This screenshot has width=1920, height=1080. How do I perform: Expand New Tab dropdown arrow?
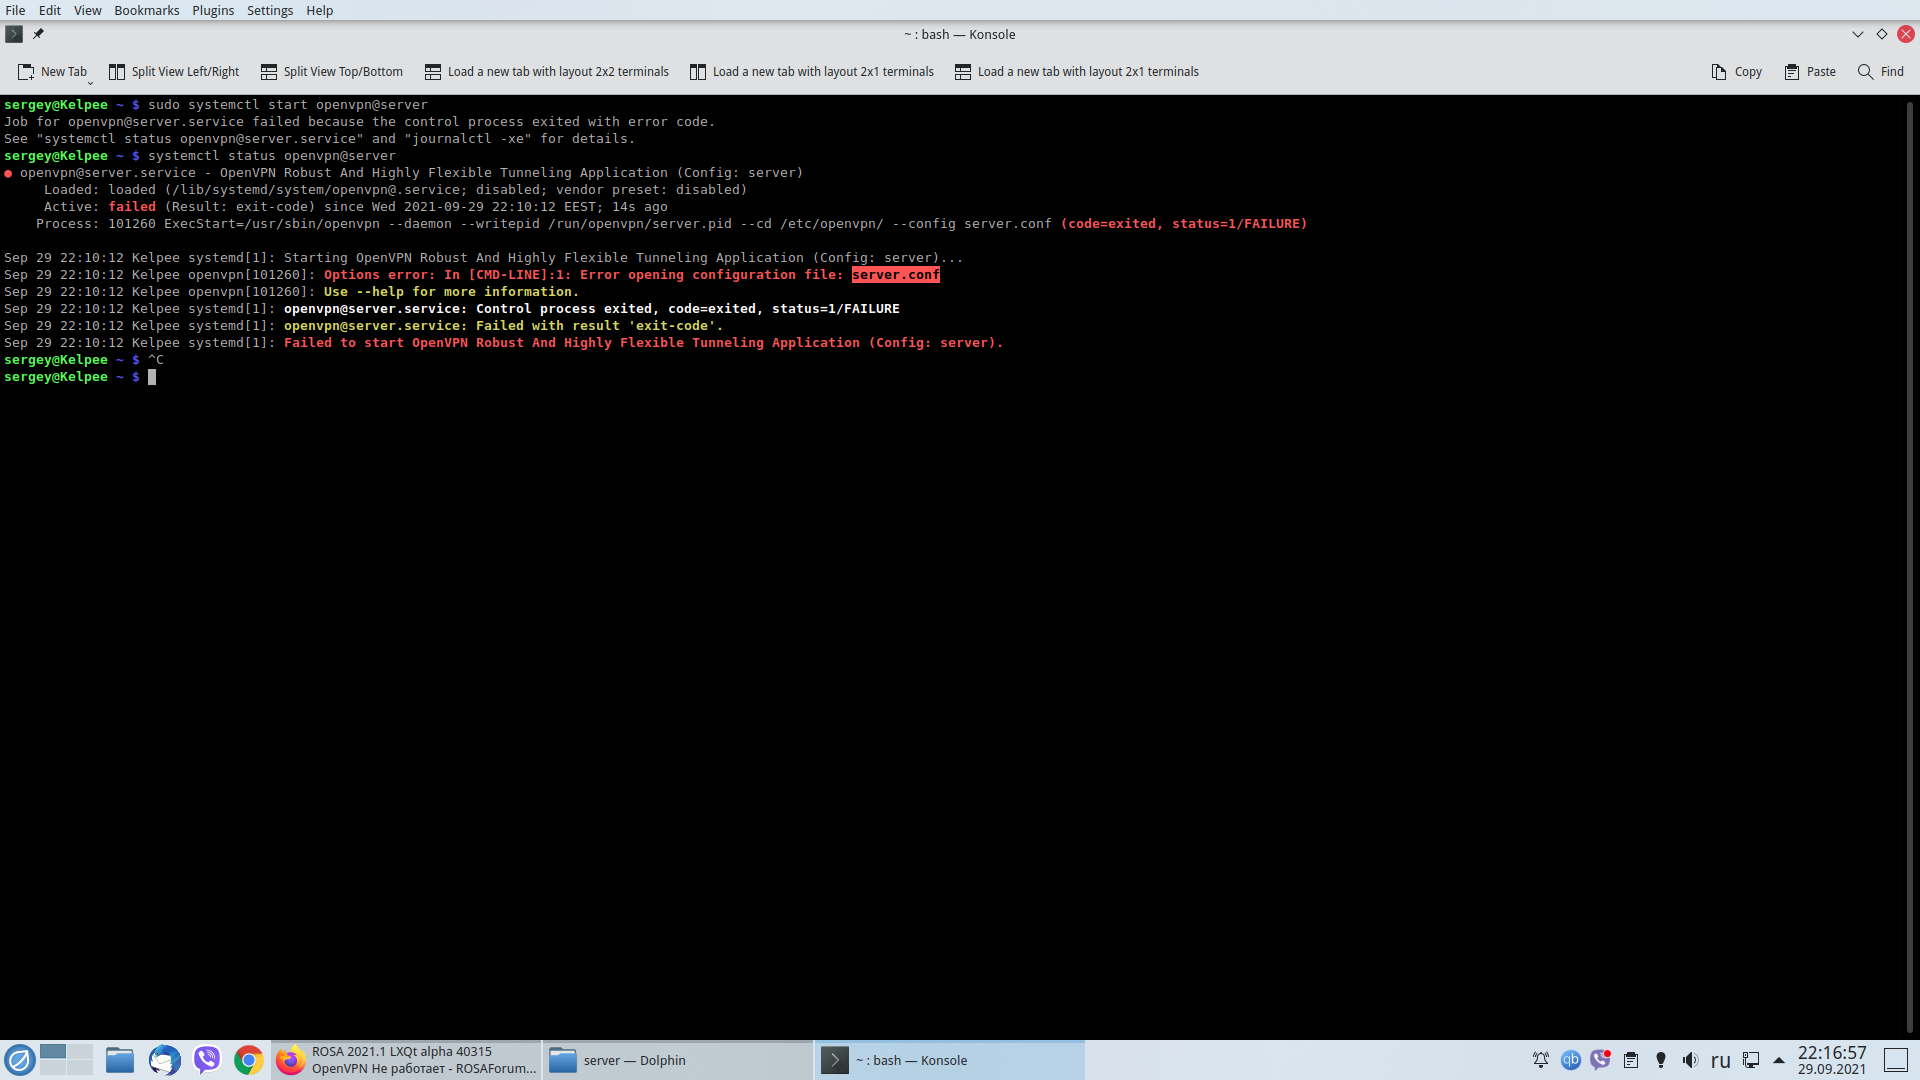tap(90, 82)
